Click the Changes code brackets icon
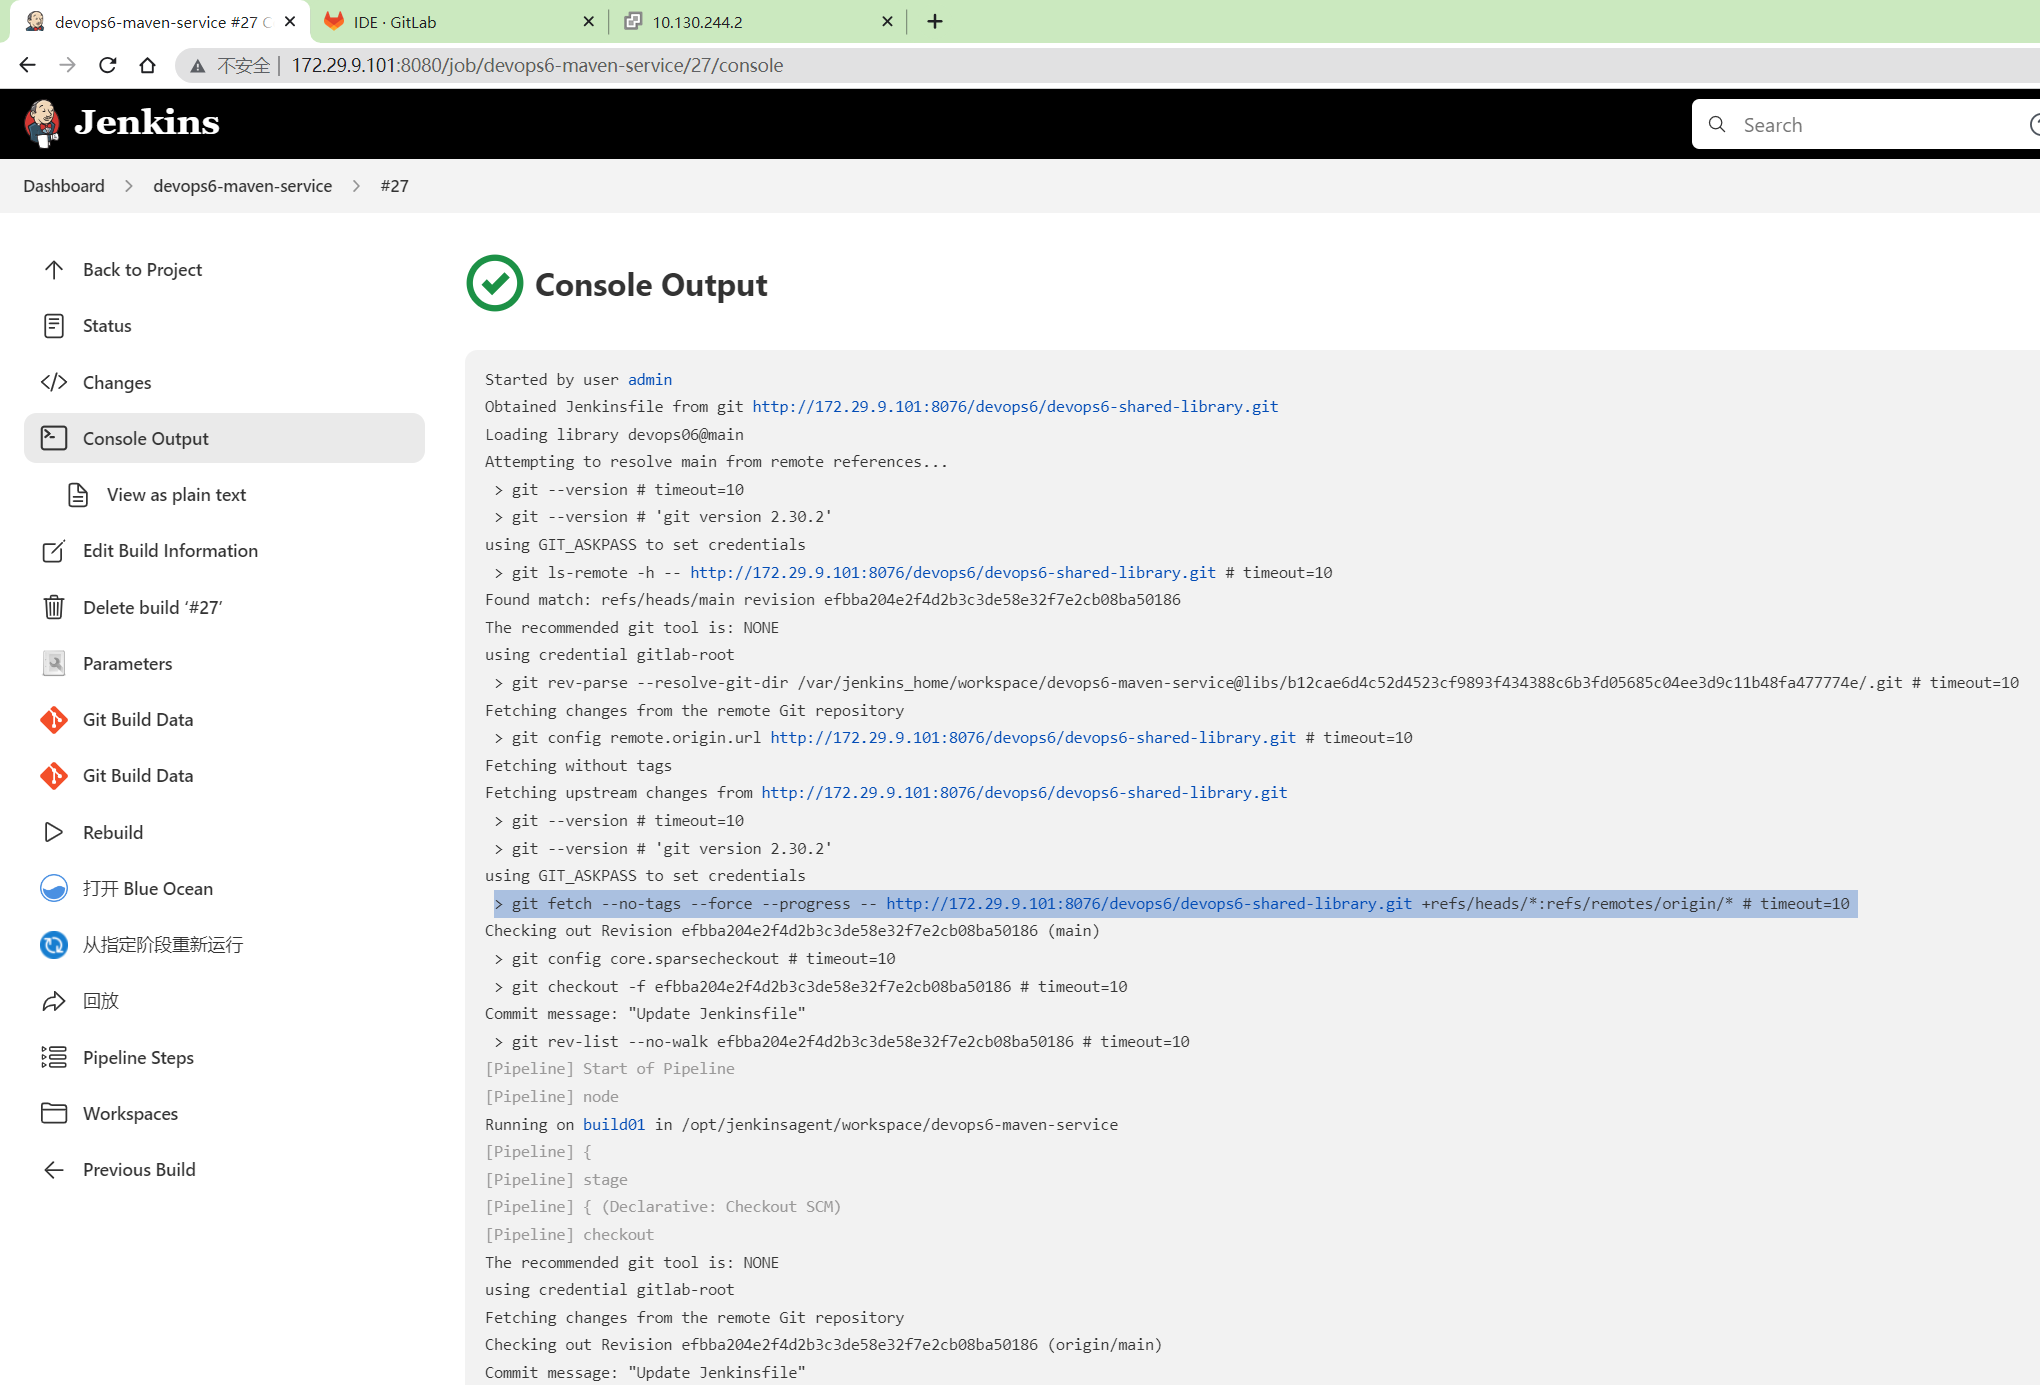The width and height of the screenshot is (2040, 1385). tap(54, 382)
